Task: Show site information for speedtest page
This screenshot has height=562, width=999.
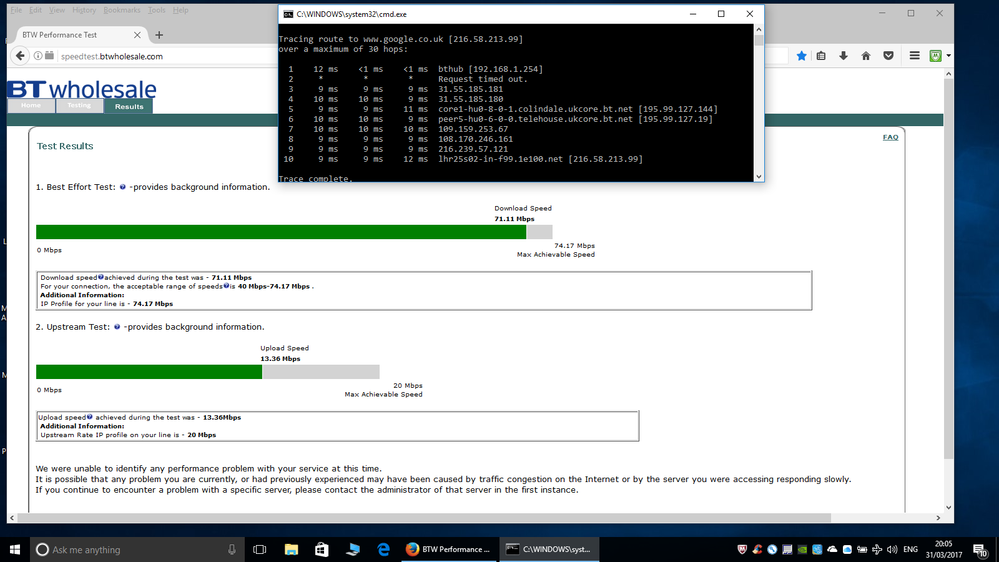Action: point(38,56)
